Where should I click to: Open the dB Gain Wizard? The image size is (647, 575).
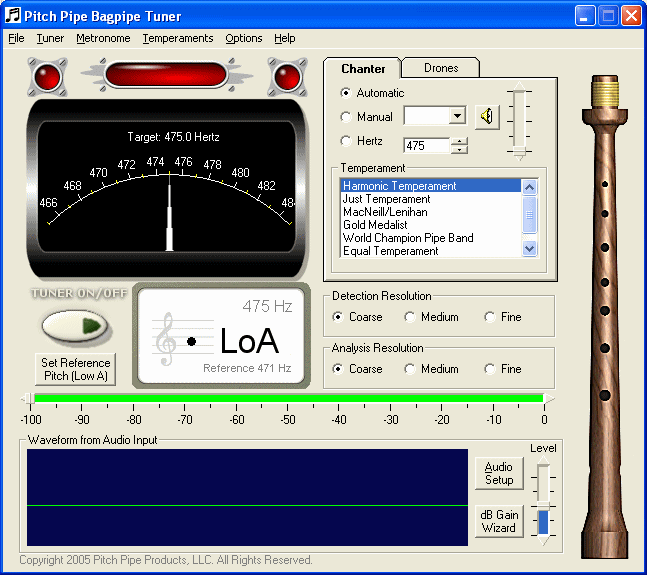[x=499, y=521]
